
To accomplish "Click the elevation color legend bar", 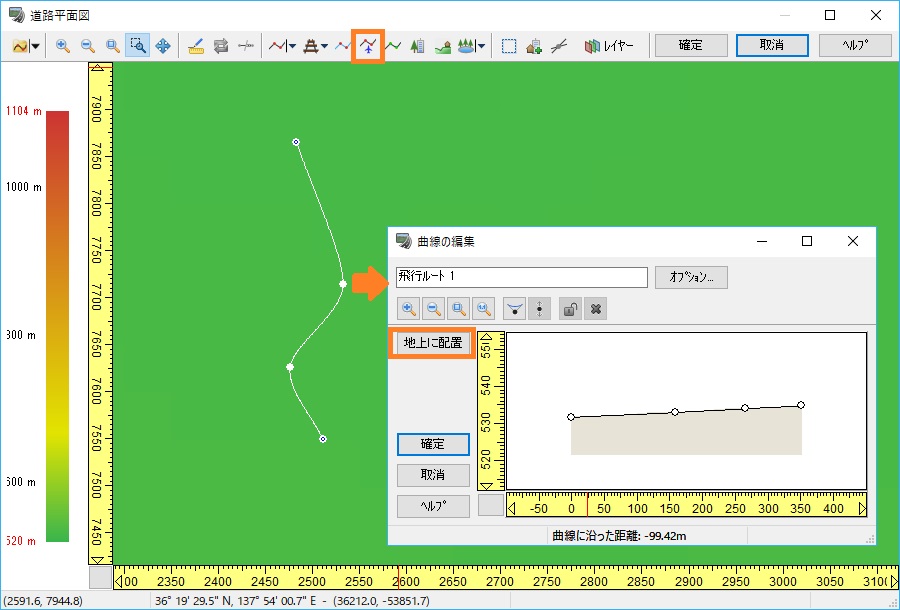I will click(57, 326).
